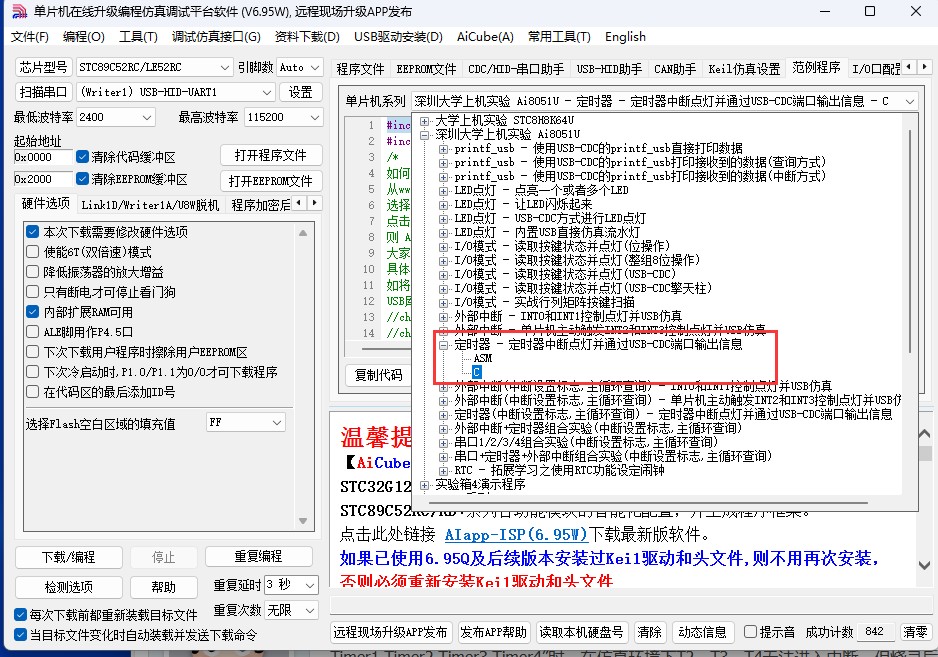The height and width of the screenshot is (657, 938).
Task: Expand RTC 拓展学习 tree node
Action: point(443,471)
